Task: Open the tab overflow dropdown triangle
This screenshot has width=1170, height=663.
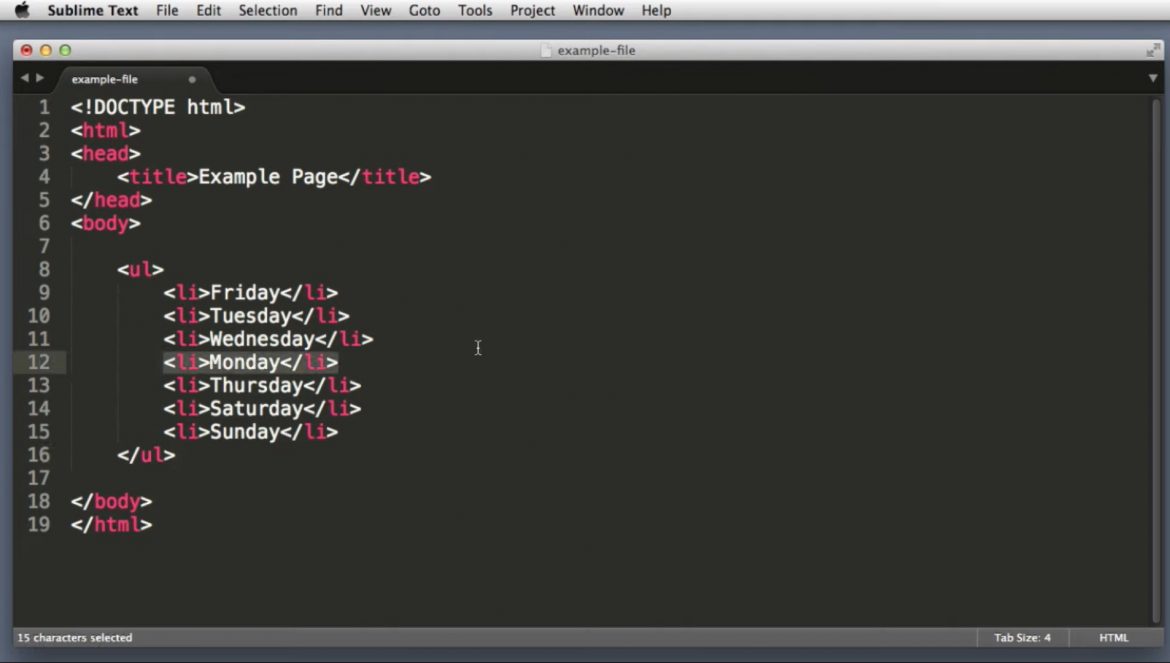Action: click(1155, 77)
